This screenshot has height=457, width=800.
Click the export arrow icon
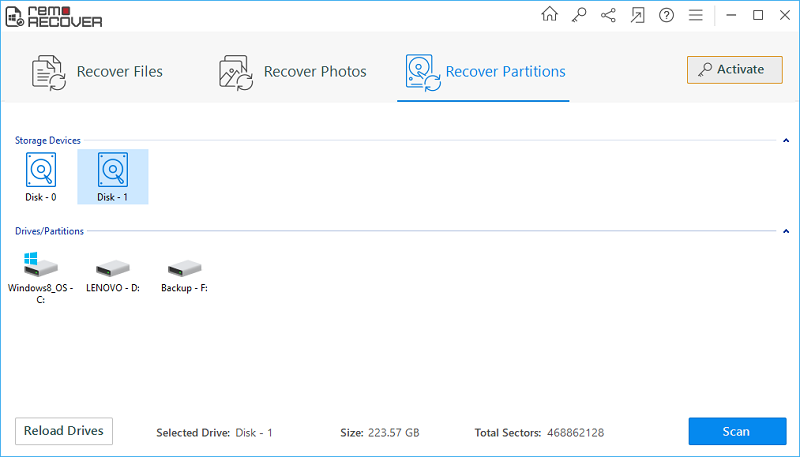click(x=638, y=15)
